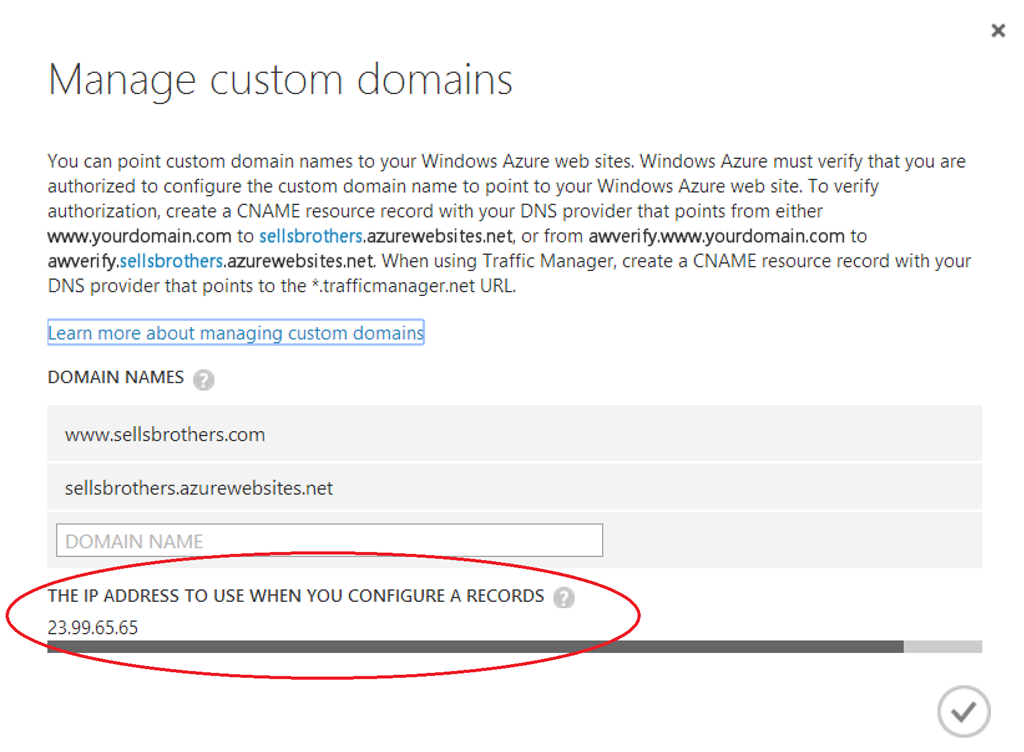This screenshot has width=1024, height=752.
Task: Click THE IP ADDRESS TO USE label
Action: [296, 596]
